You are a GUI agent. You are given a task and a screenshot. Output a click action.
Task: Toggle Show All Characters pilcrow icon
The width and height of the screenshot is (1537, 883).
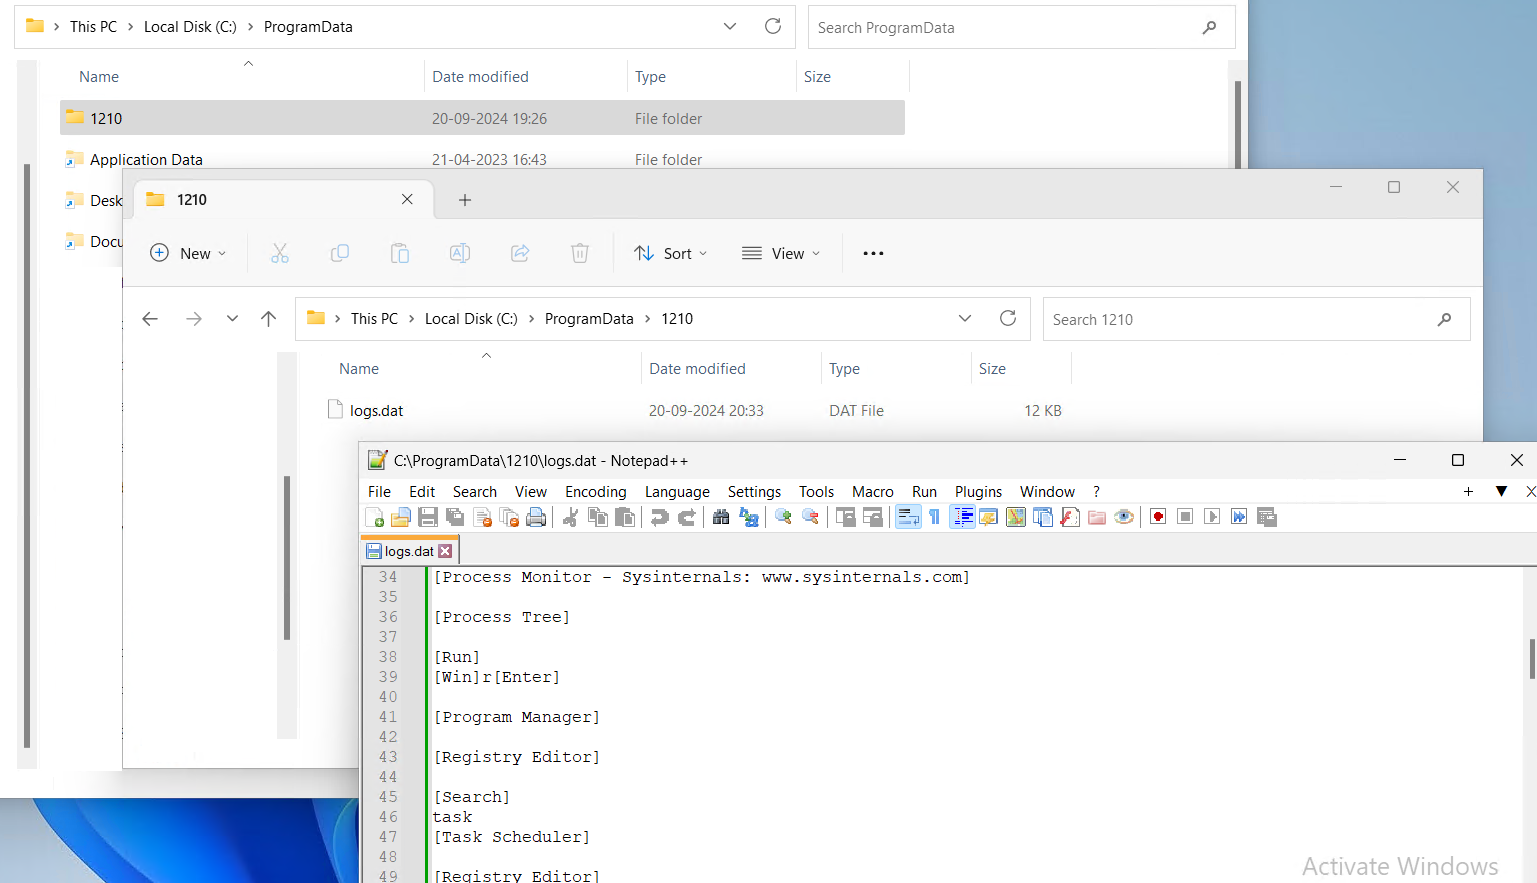934,517
